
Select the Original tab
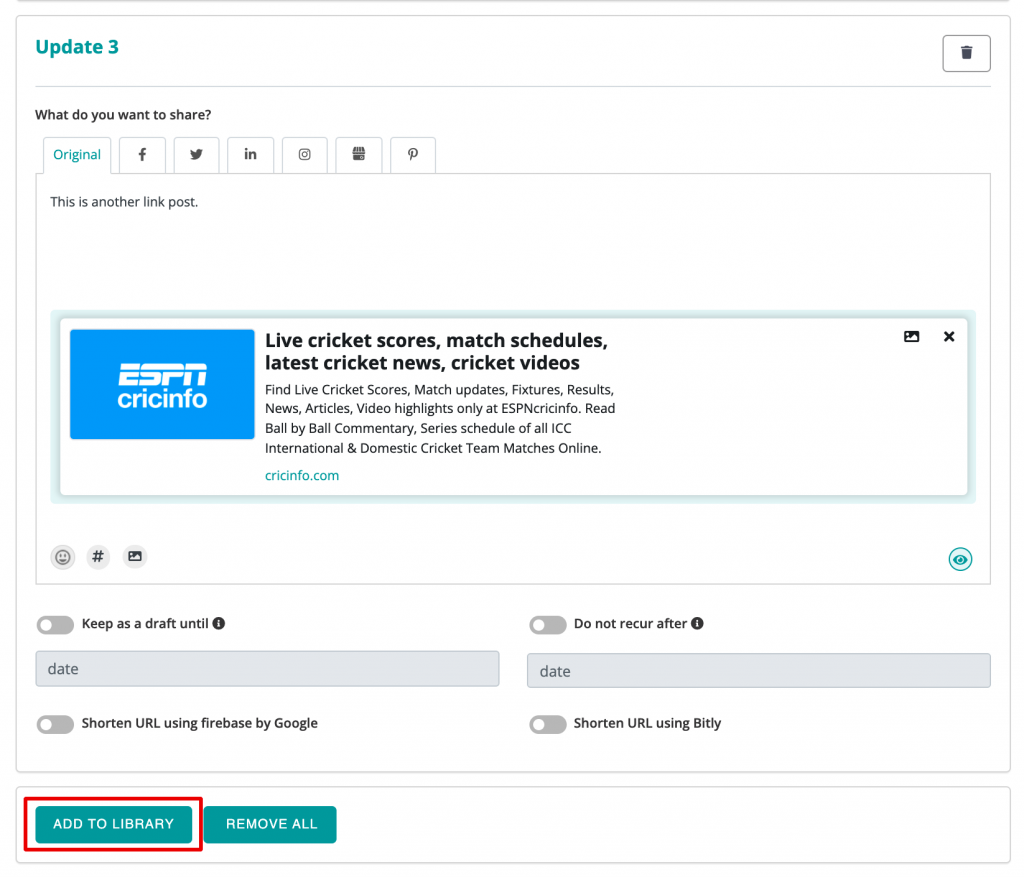[x=77, y=155]
